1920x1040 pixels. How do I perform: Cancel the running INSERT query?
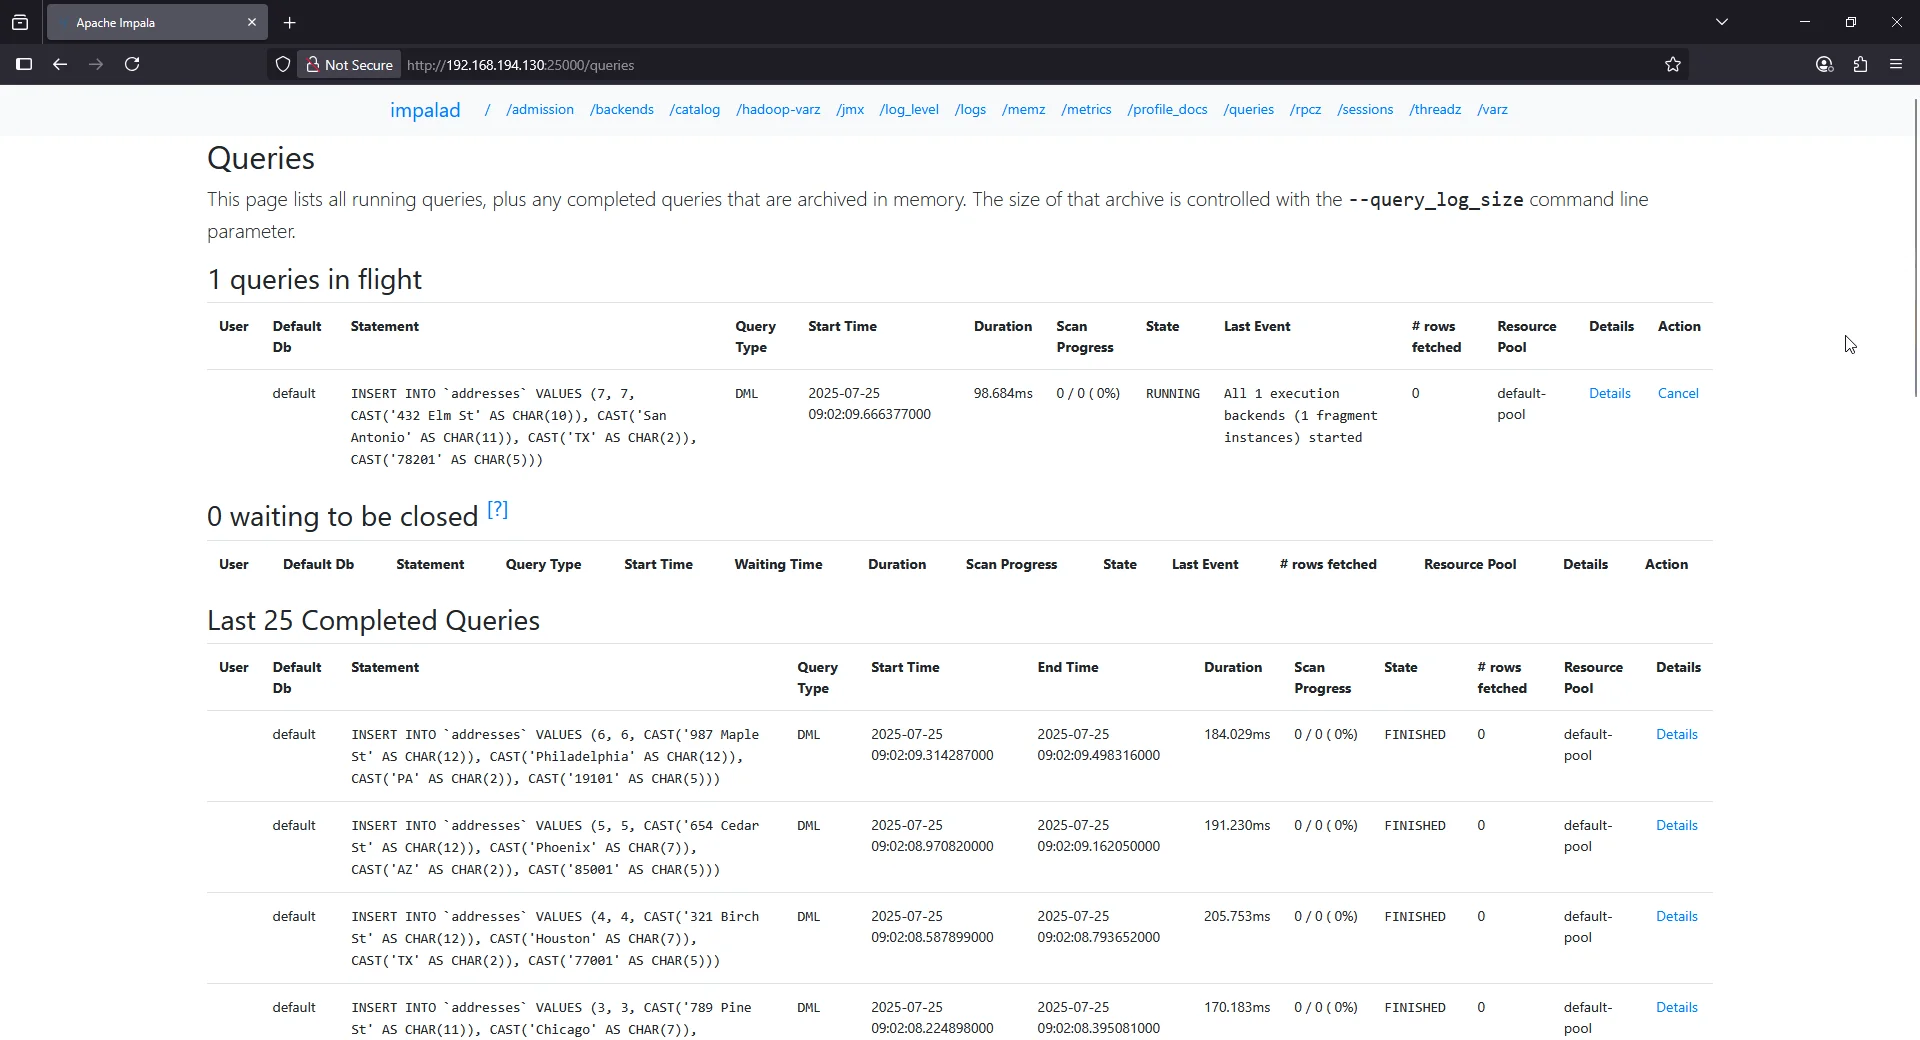(x=1678, y=394)
